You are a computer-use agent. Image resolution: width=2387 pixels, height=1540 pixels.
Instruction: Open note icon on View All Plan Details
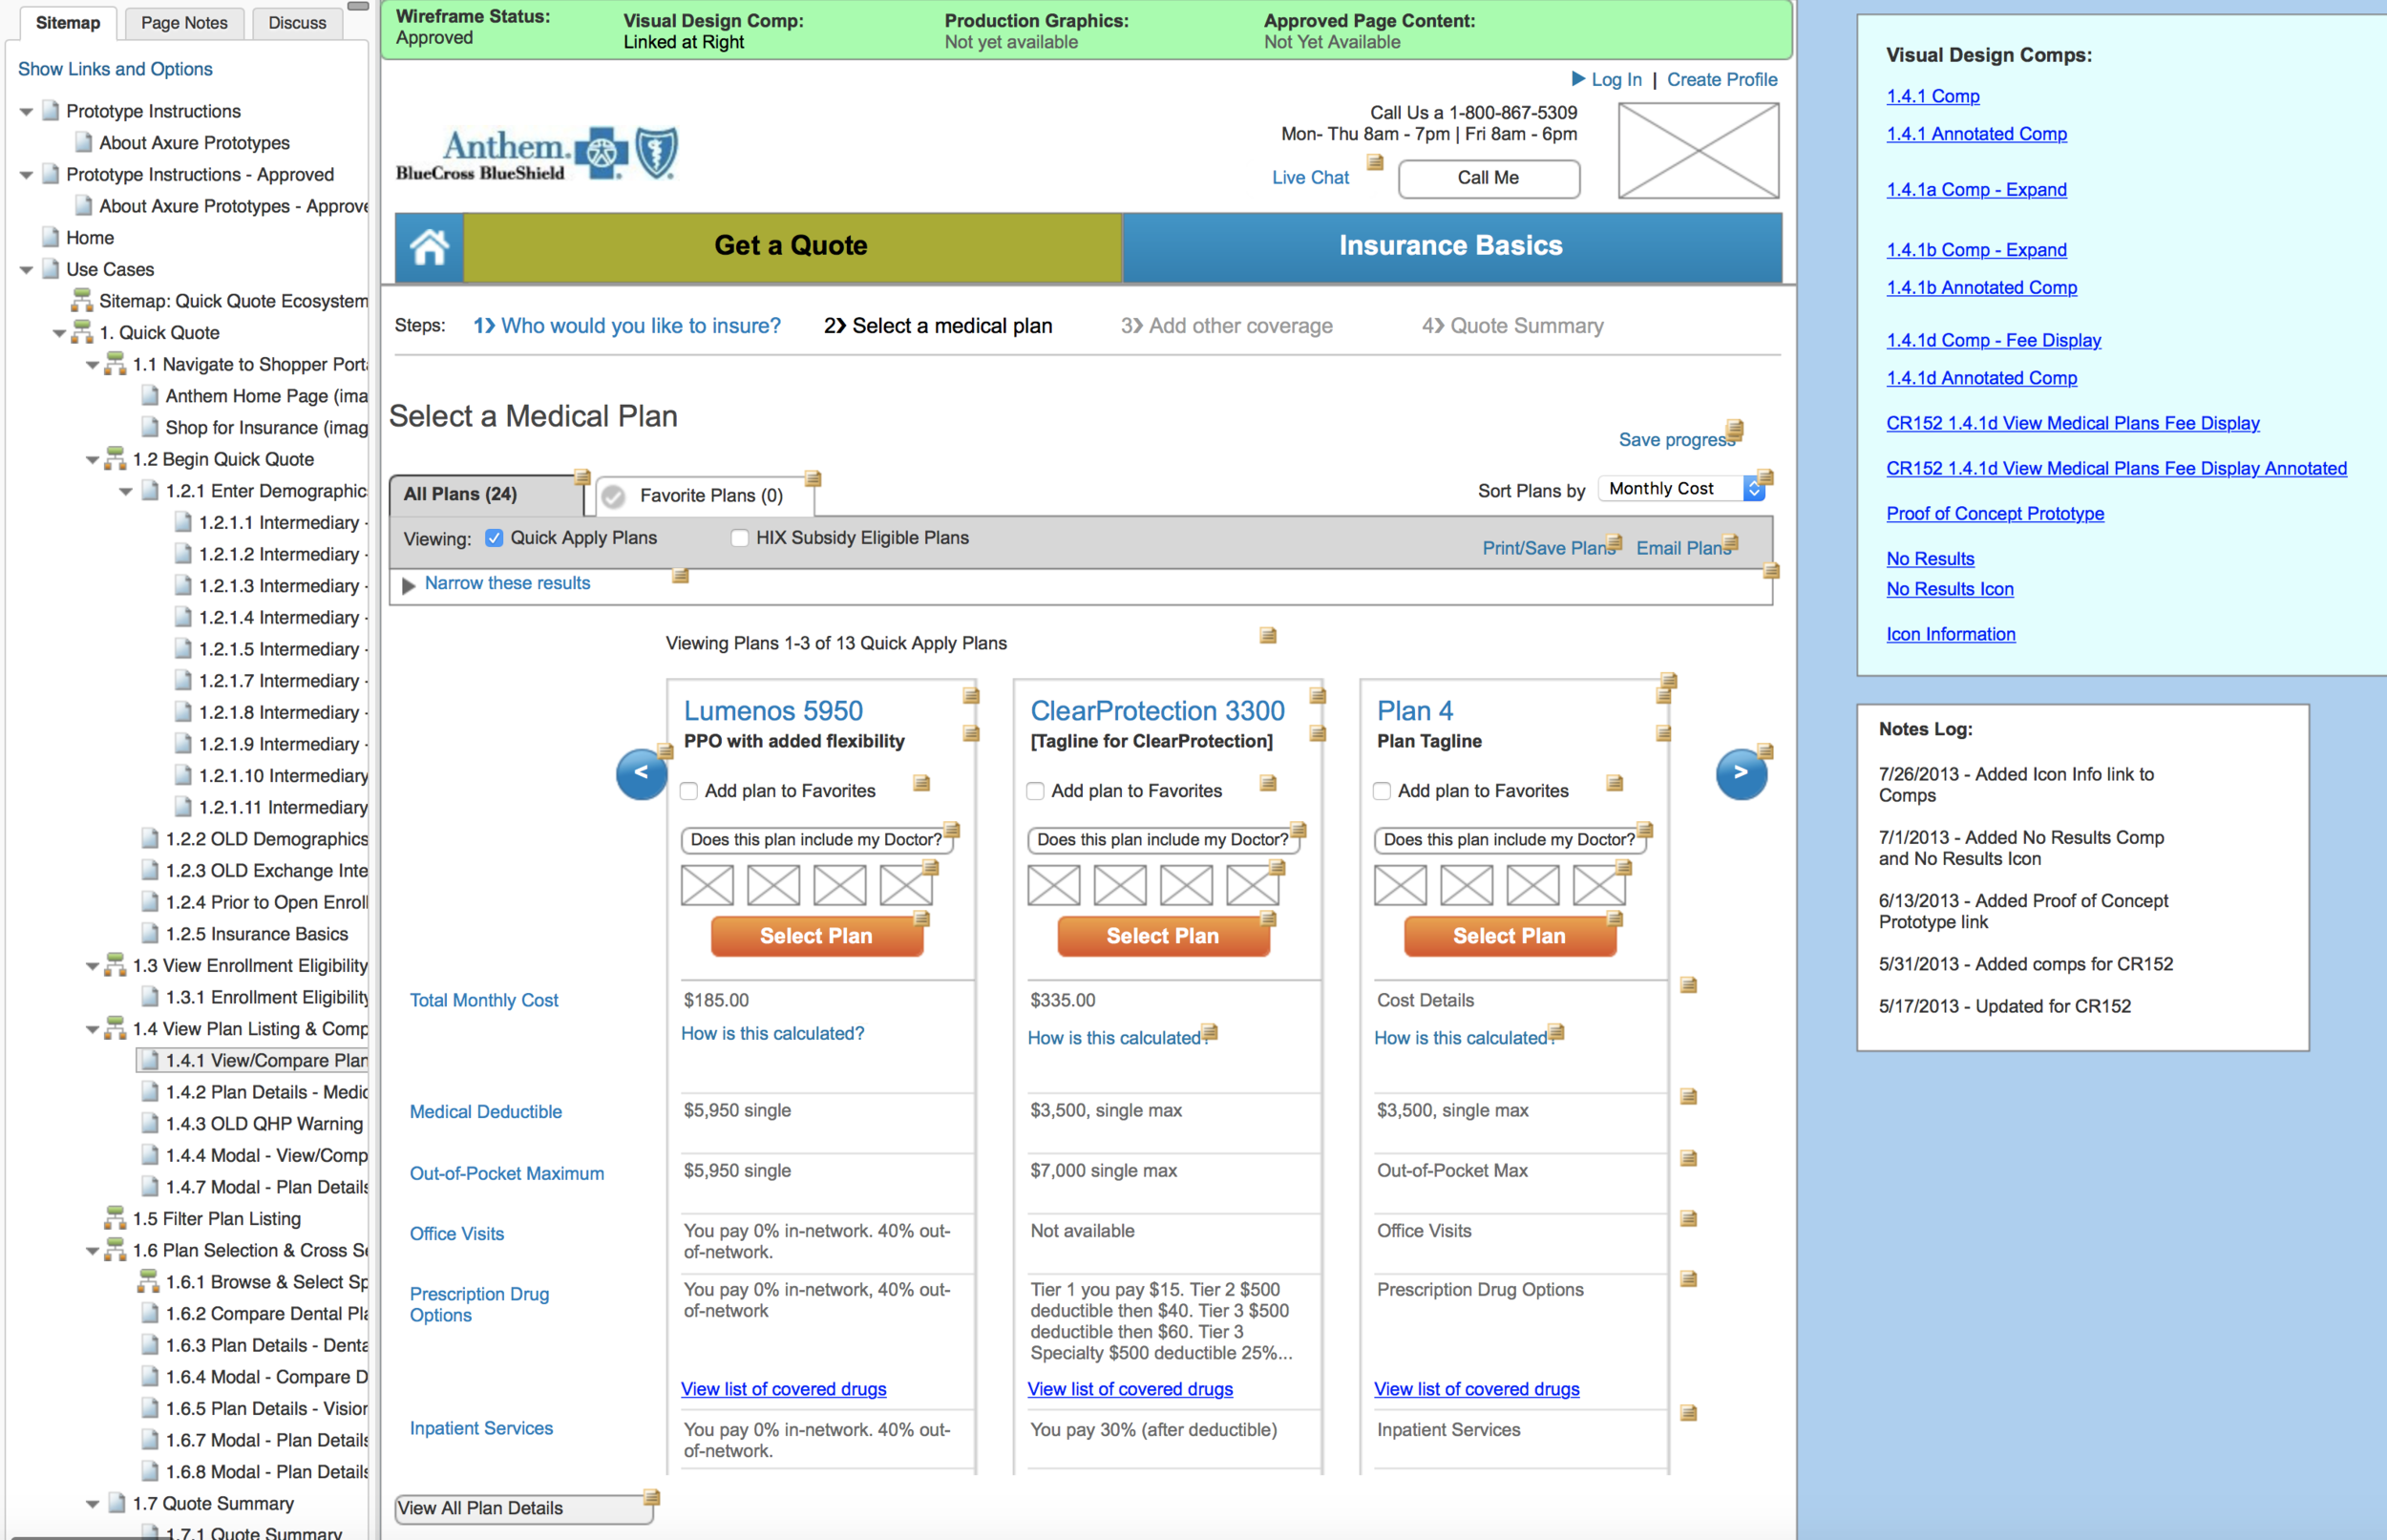click(652, 1497)
